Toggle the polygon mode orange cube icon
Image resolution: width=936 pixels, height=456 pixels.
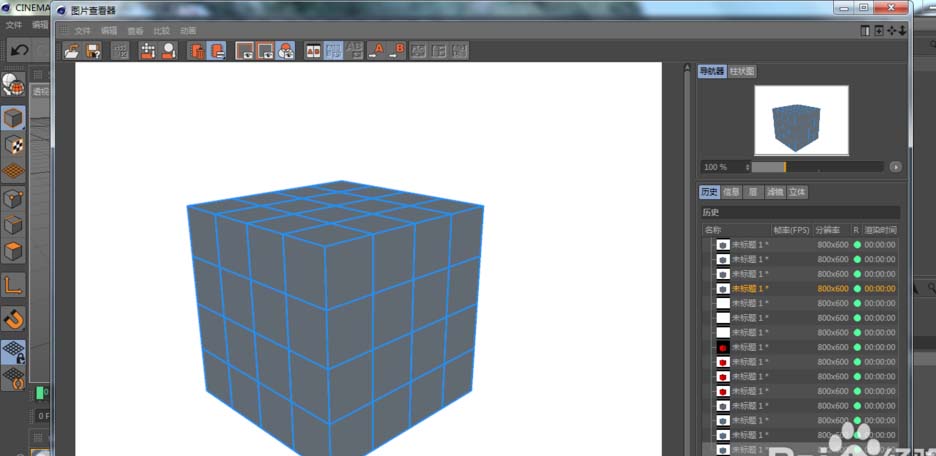coord(14,251)
